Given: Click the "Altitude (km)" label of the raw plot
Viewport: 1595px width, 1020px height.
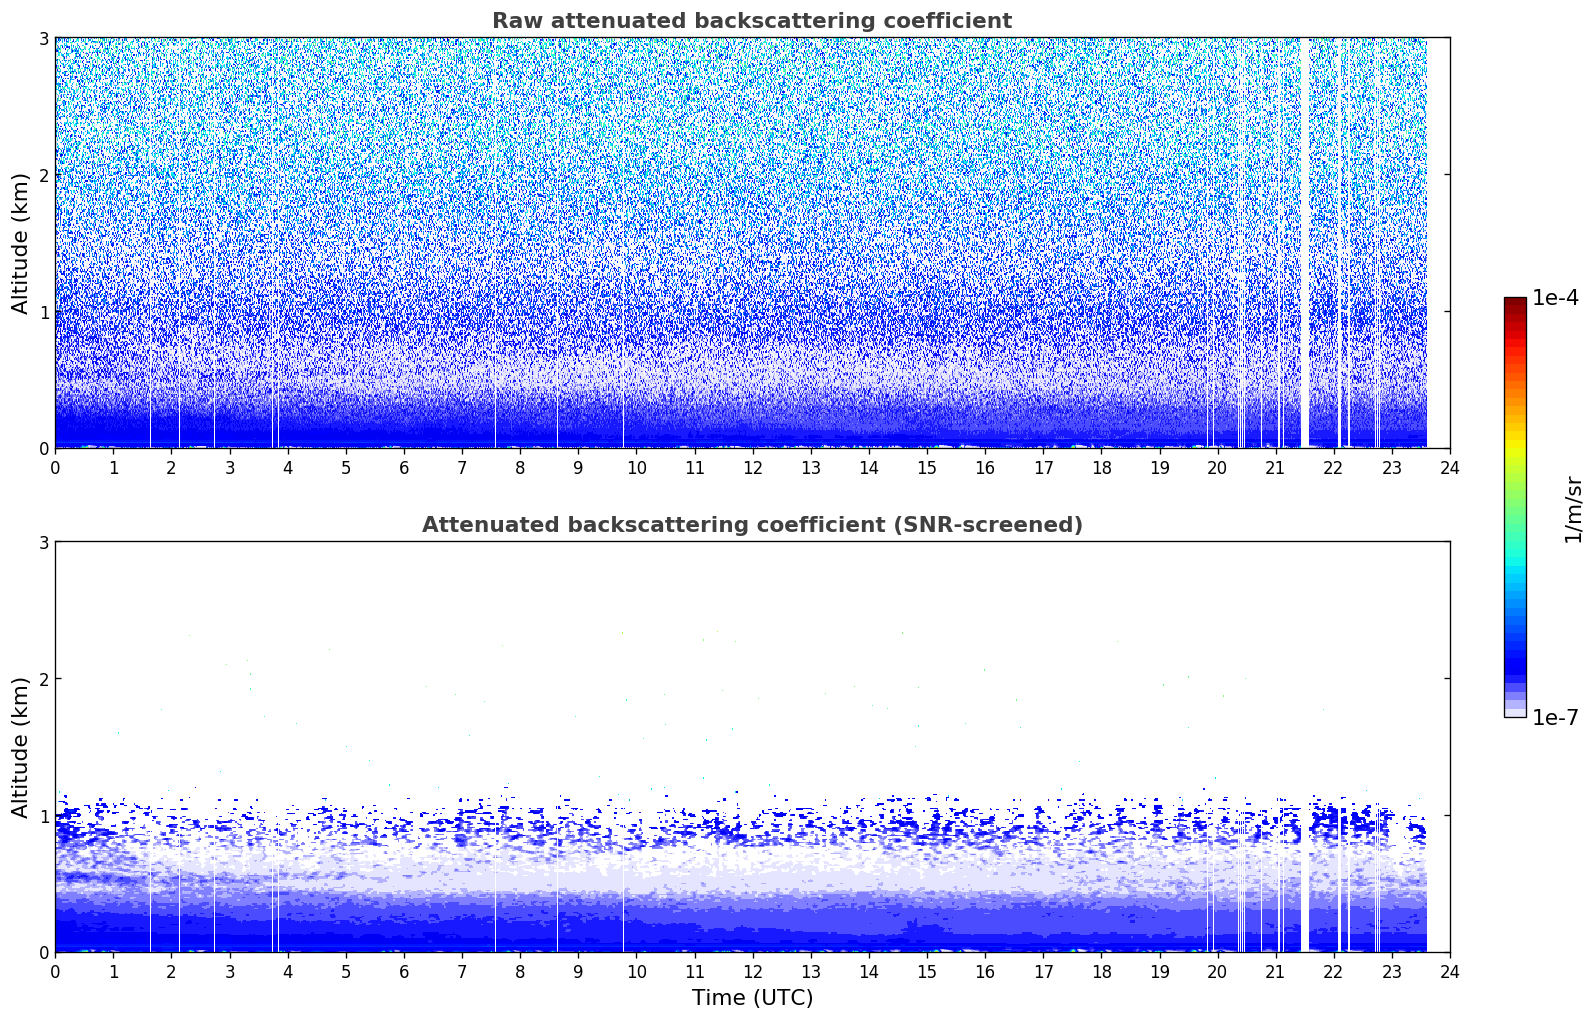Looking at the screenshot, I should 20,243.
